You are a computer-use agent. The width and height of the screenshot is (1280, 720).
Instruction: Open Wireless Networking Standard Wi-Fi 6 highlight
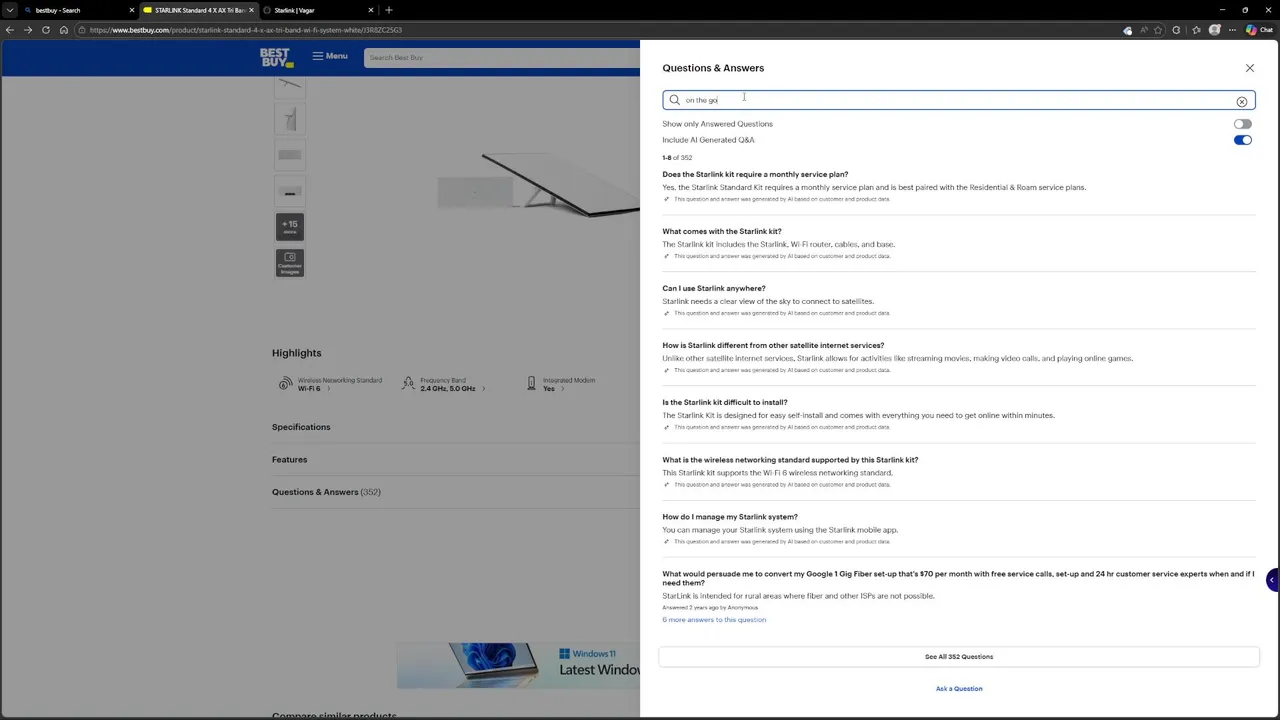pos(331,384)
